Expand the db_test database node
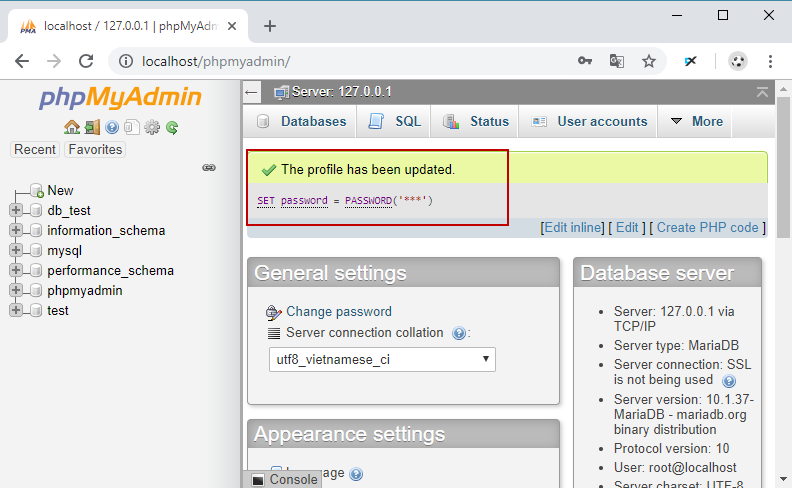Image resolution: width=792 pixels, height=488 pixels. click(16, 210)
